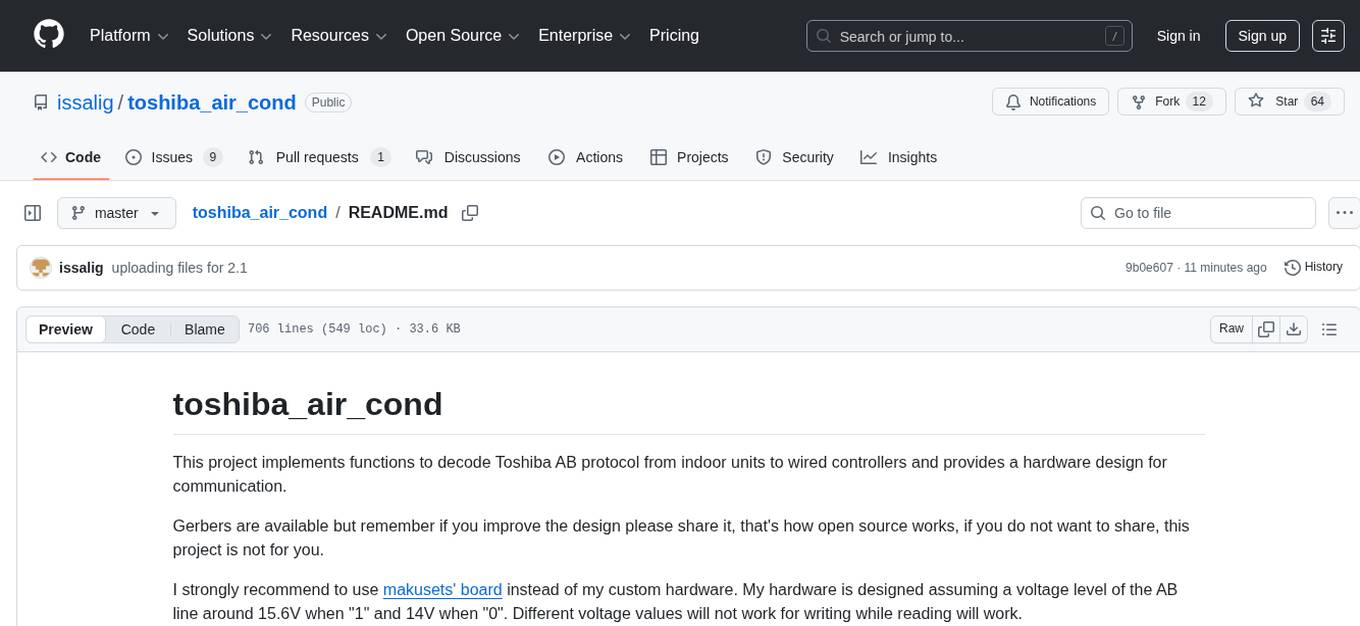Image resolution: width=1360 pixels, height=626 pixels.
Task: Open the Issues tab icon
Action: tap(132, 157)
